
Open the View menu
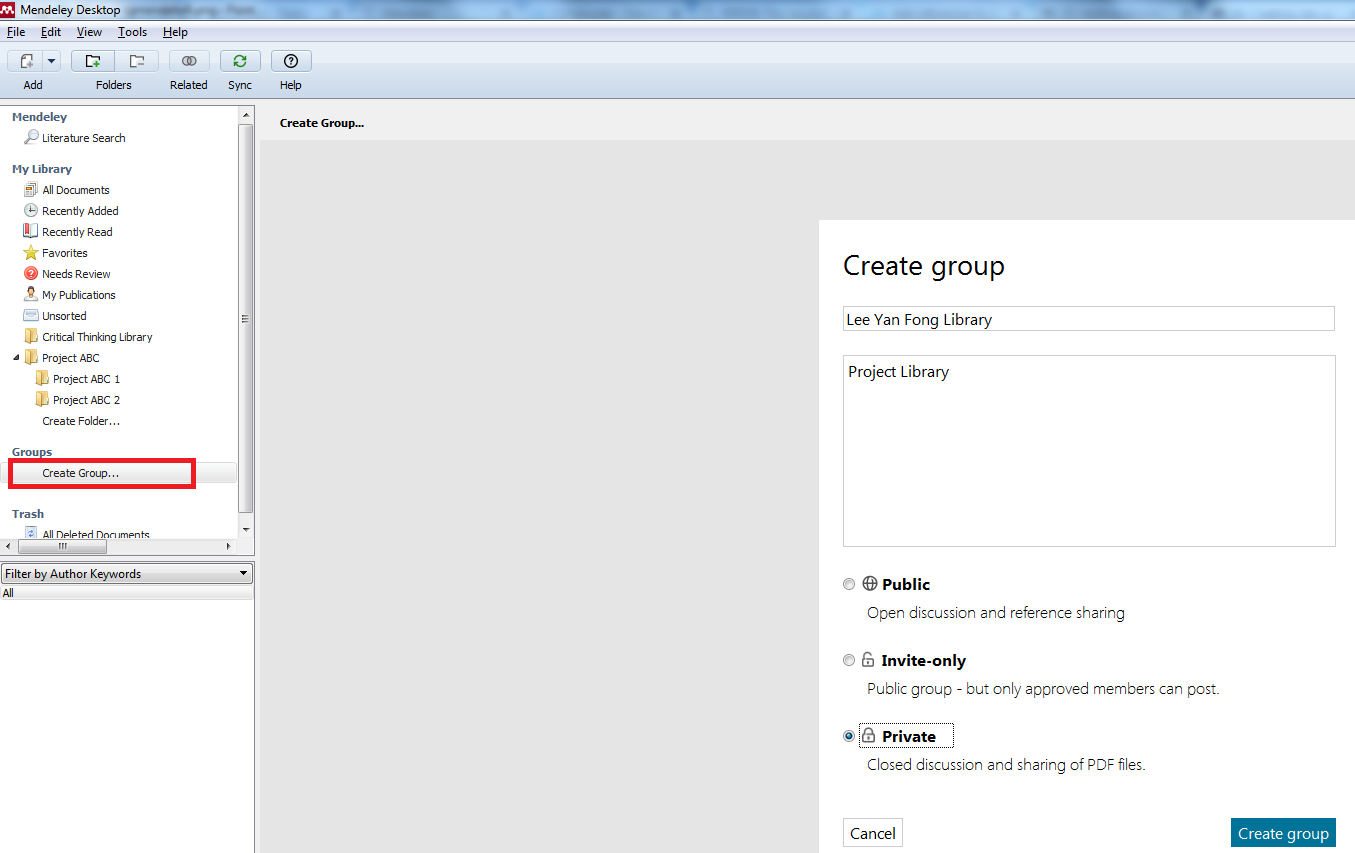pos(89,32)
